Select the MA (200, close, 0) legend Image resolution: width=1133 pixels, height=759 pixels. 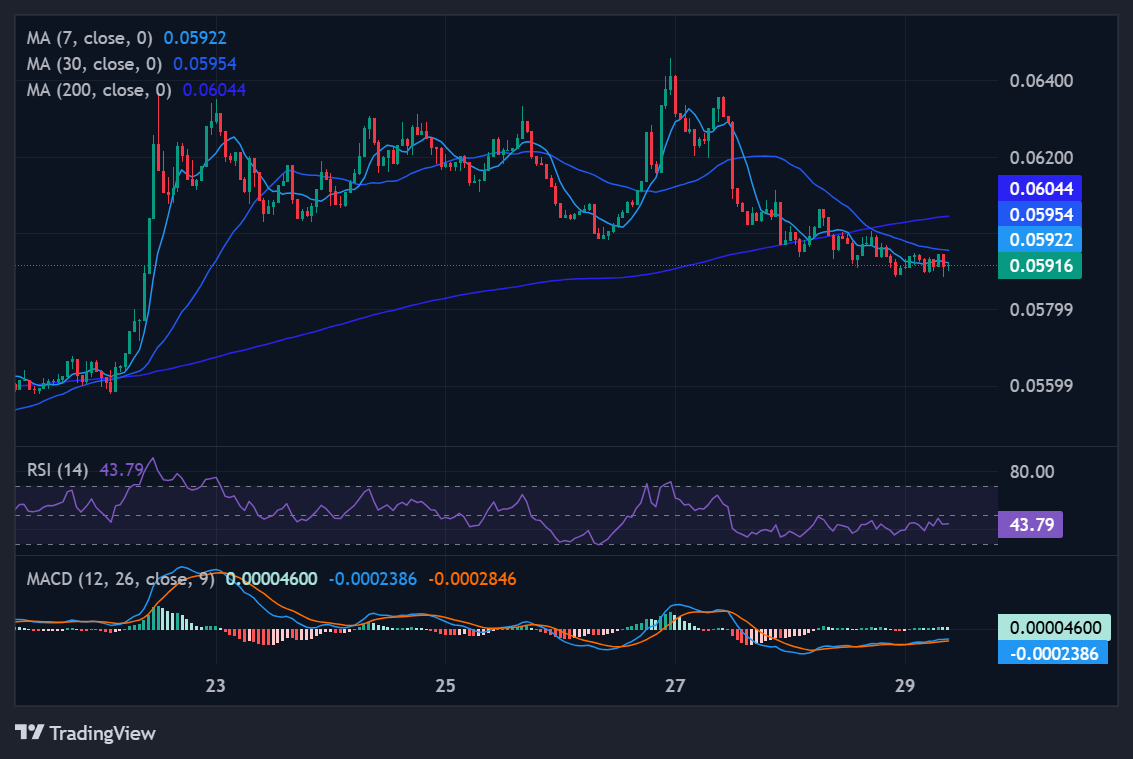click(x=99, y=90)
